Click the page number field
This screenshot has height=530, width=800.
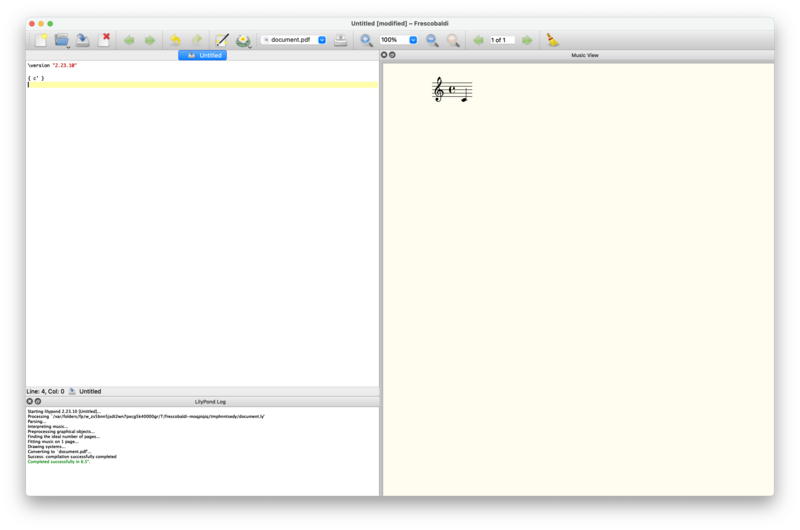(501, 40)
